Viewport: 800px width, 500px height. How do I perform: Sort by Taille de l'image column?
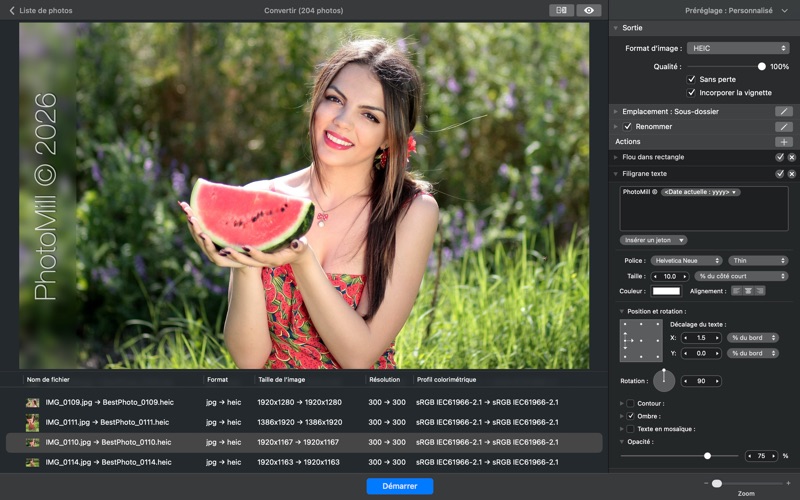tap(282, 380)
